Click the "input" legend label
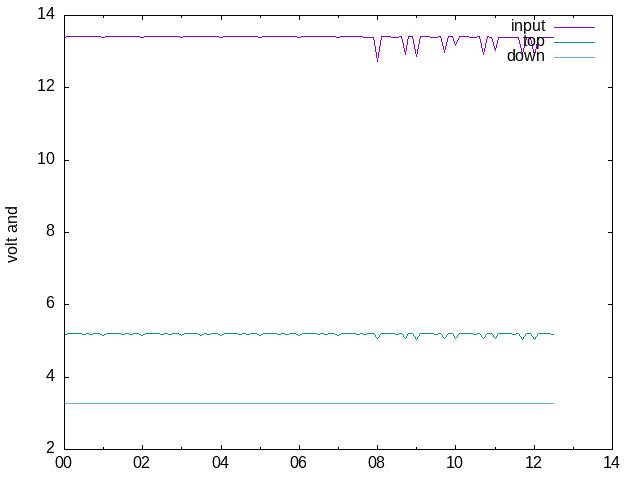 click(528, 26)
